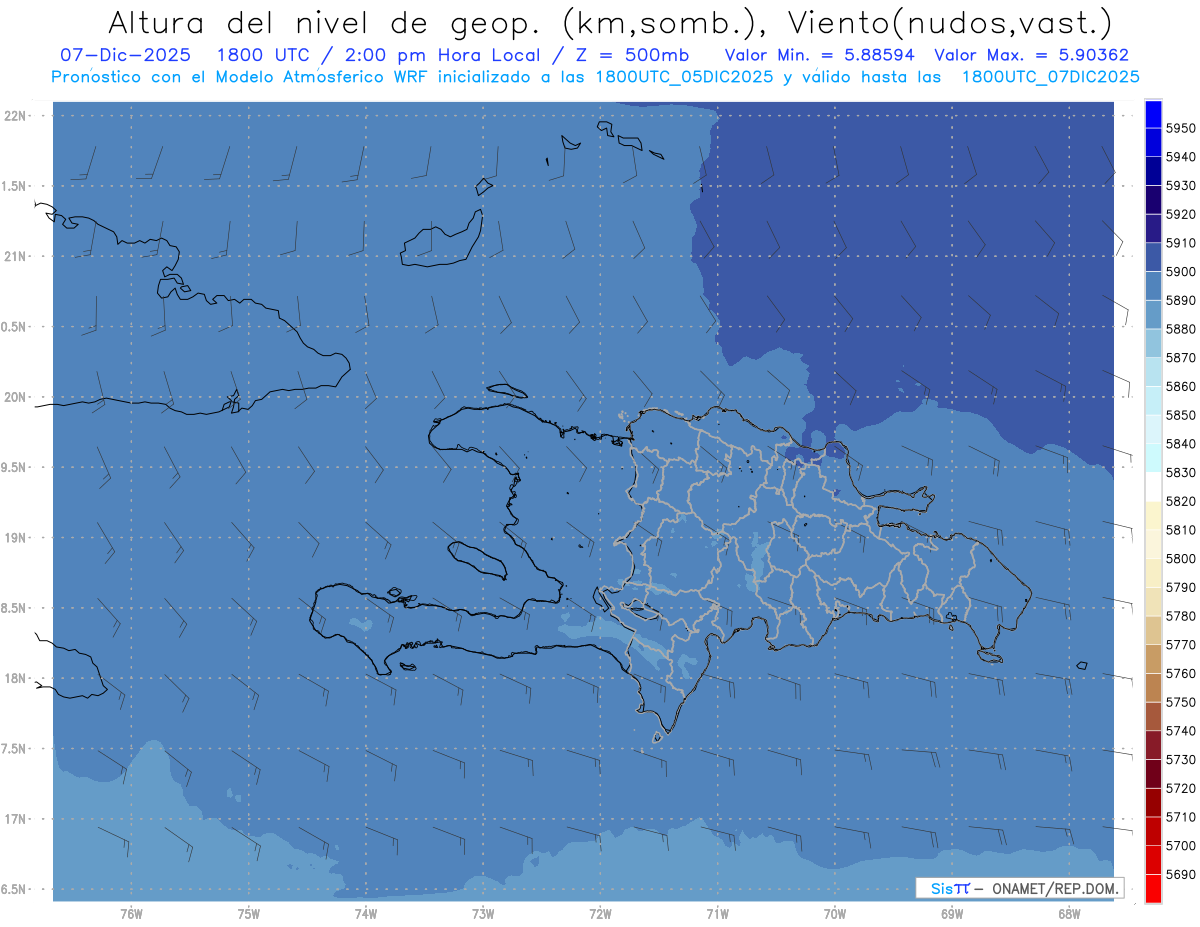1200x927 pixels.
Task: Click the '5950' colorbar value
Action: click(1181, 128)
